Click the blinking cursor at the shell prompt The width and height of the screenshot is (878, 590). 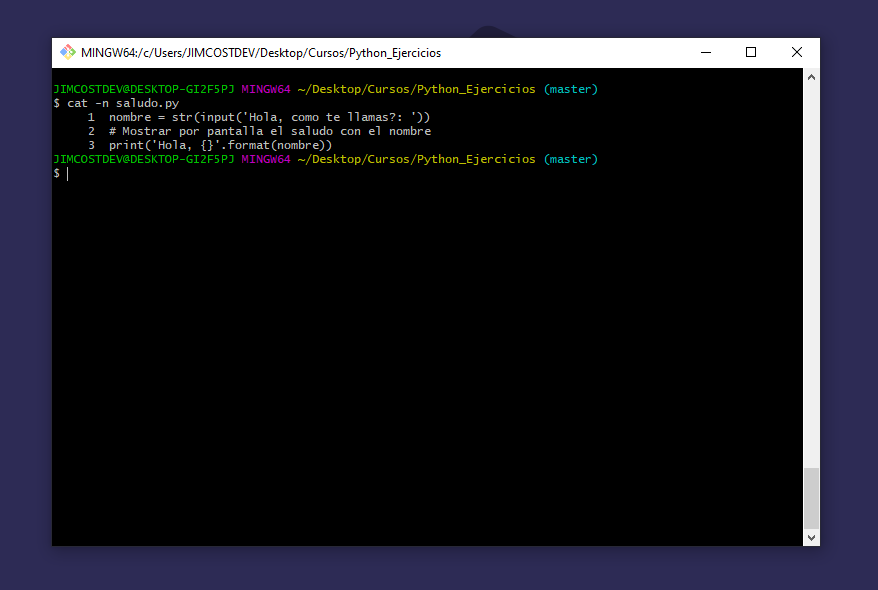coord(67,172)
